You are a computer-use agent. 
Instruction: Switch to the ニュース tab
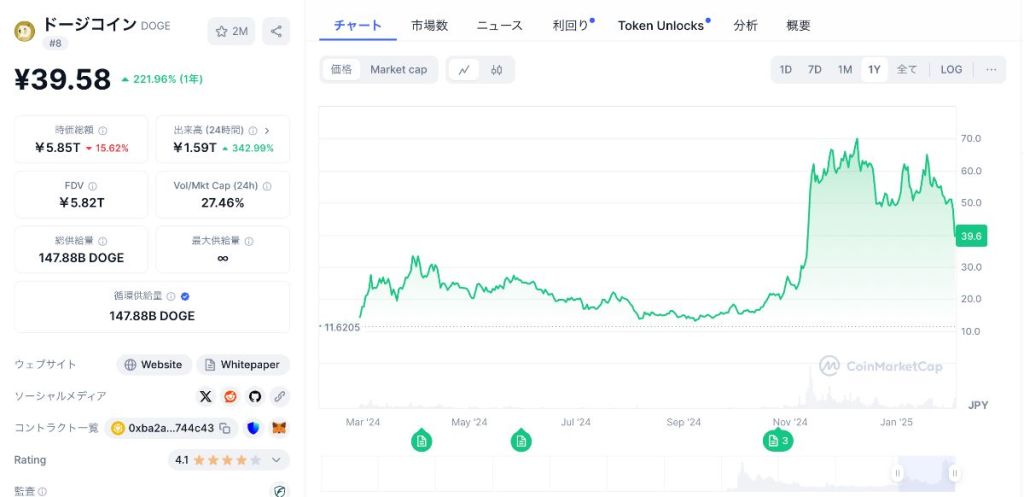pyautogui.click(x=499, y=26)
